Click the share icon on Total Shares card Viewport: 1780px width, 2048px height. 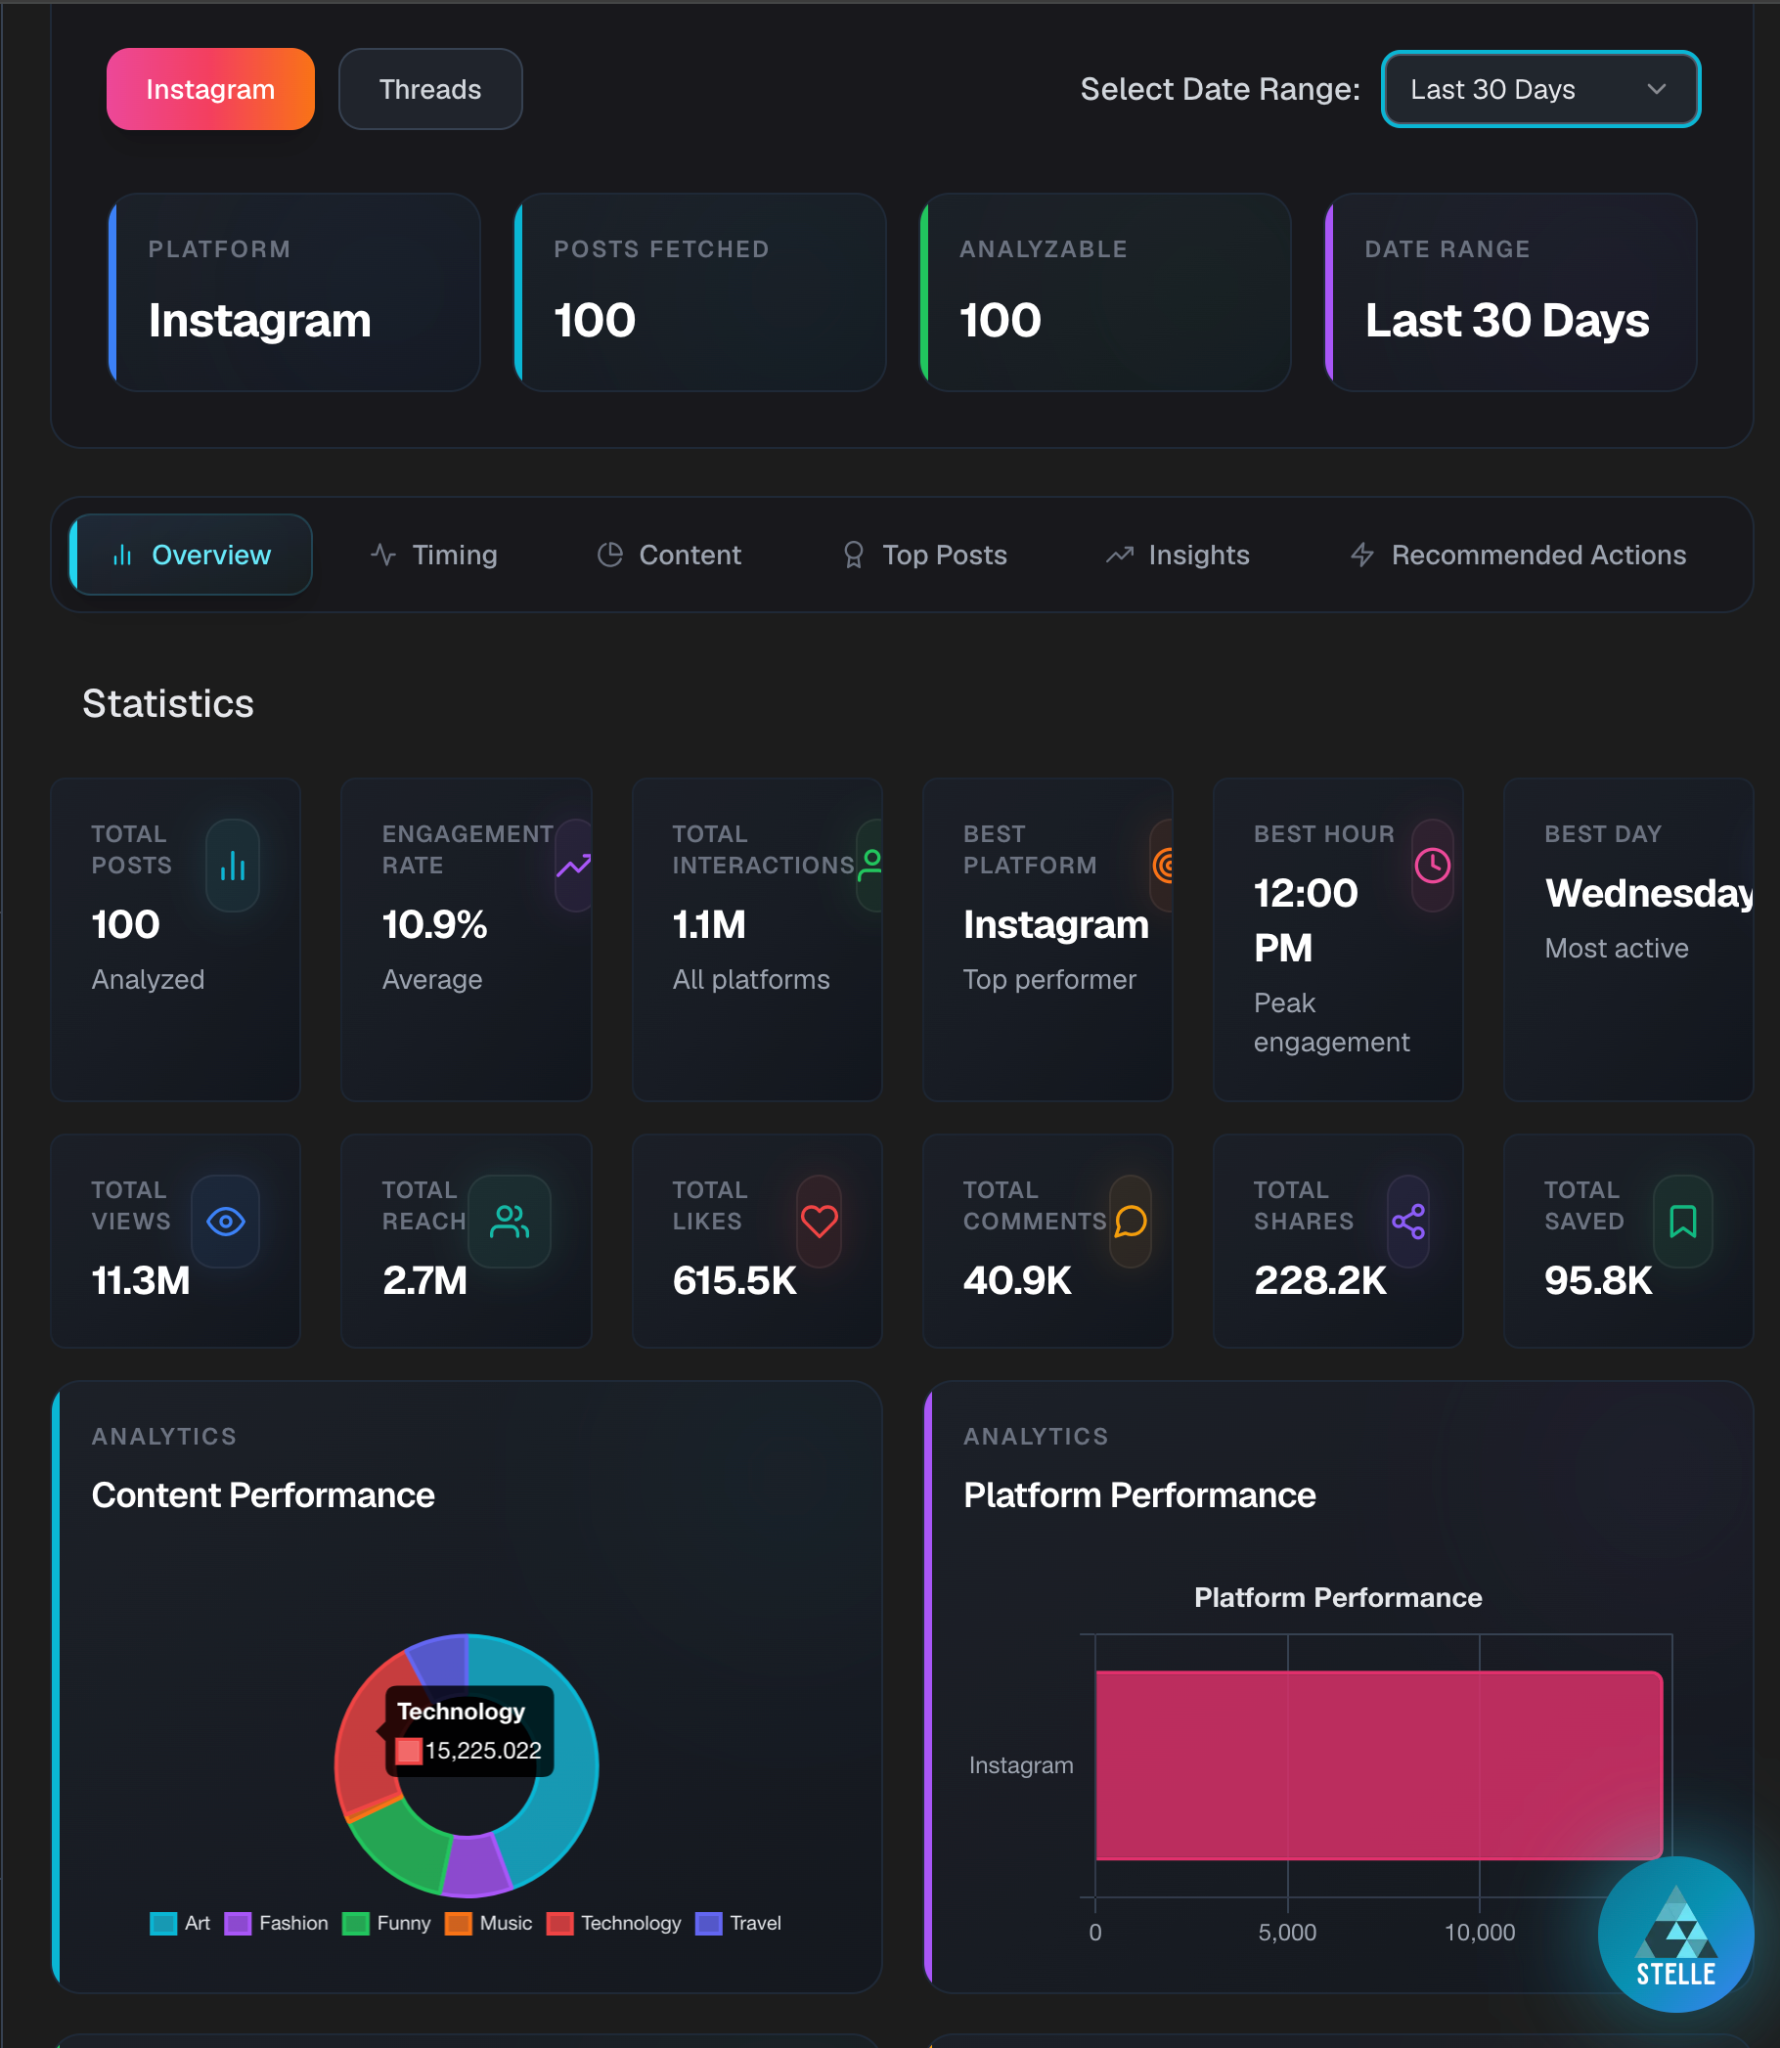(1409, 1222)
